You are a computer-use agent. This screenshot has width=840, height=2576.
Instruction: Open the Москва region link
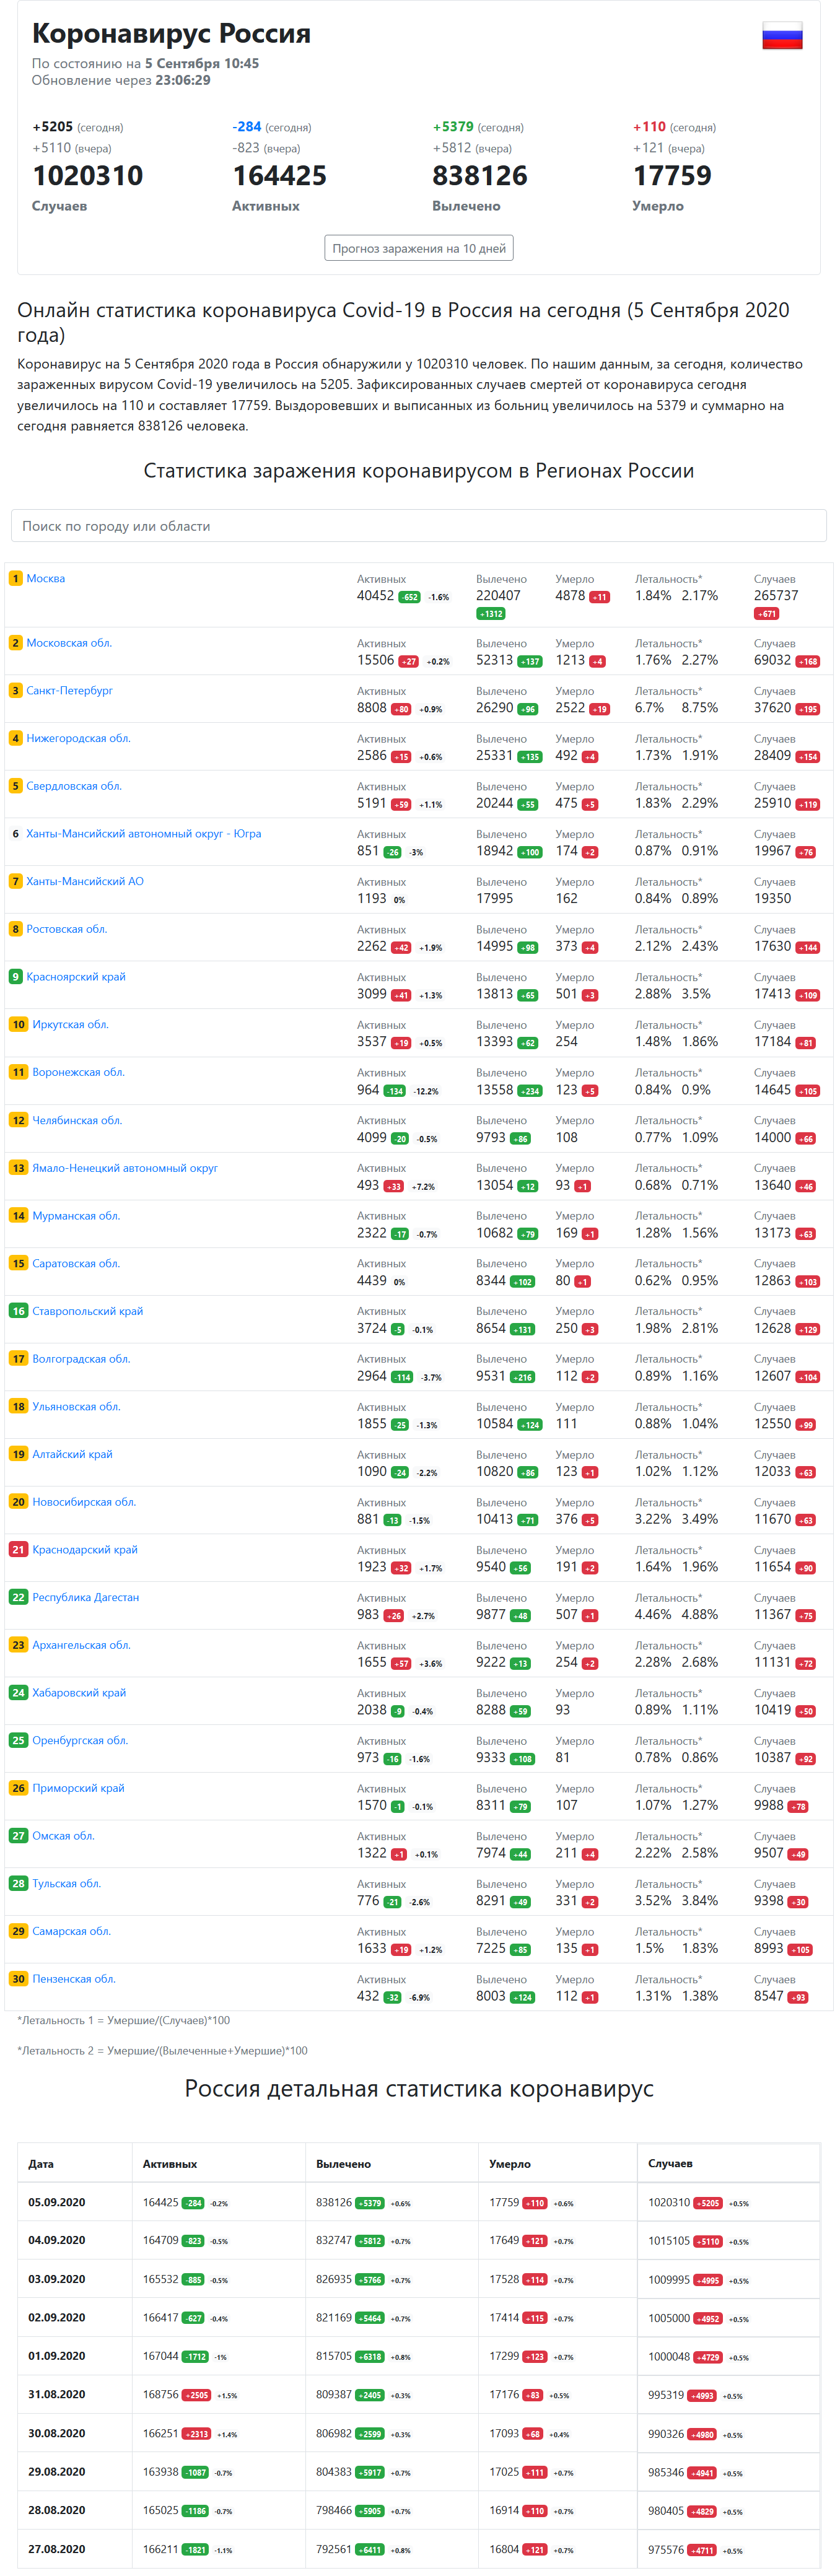click(45, 579)
